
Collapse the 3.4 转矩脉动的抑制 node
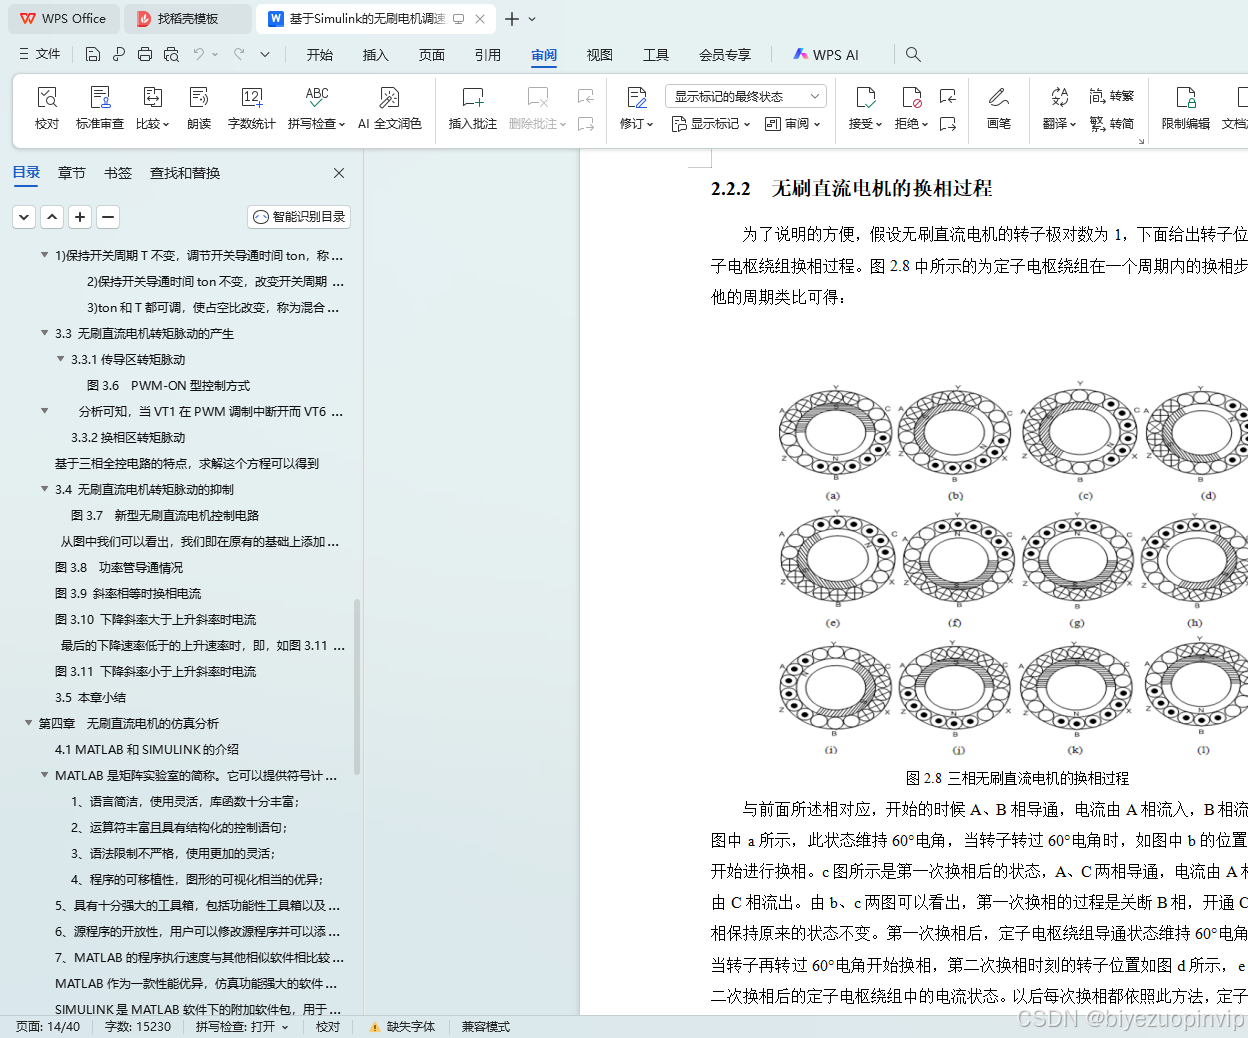point(44,489)
